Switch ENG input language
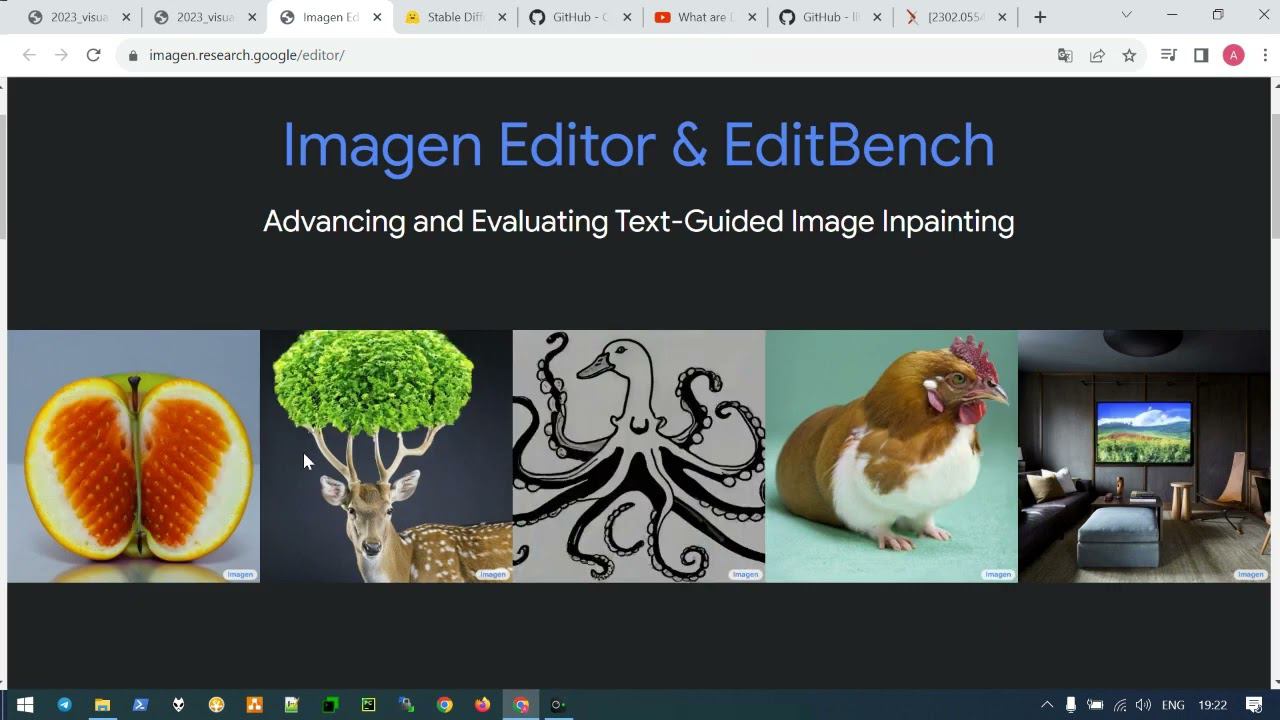The width and height of the screenshot is (1280, 720). point(1173,705)
